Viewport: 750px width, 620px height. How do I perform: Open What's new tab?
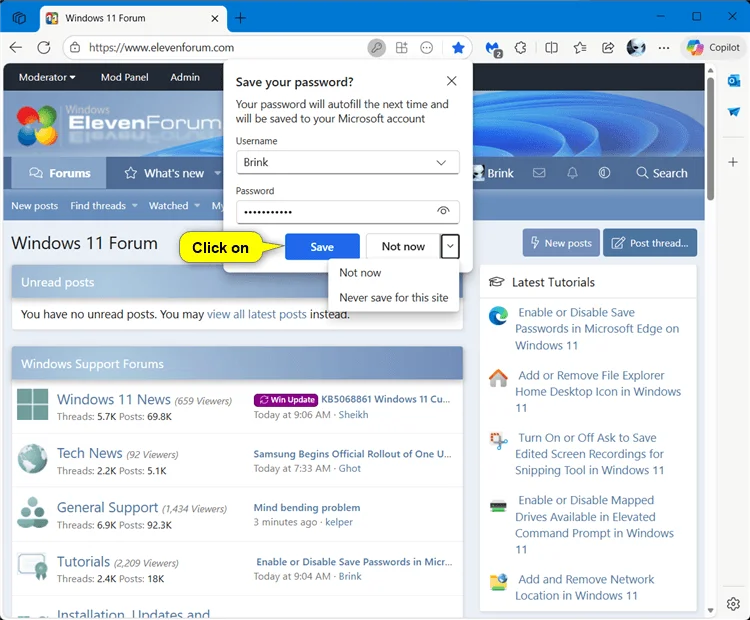165,173
